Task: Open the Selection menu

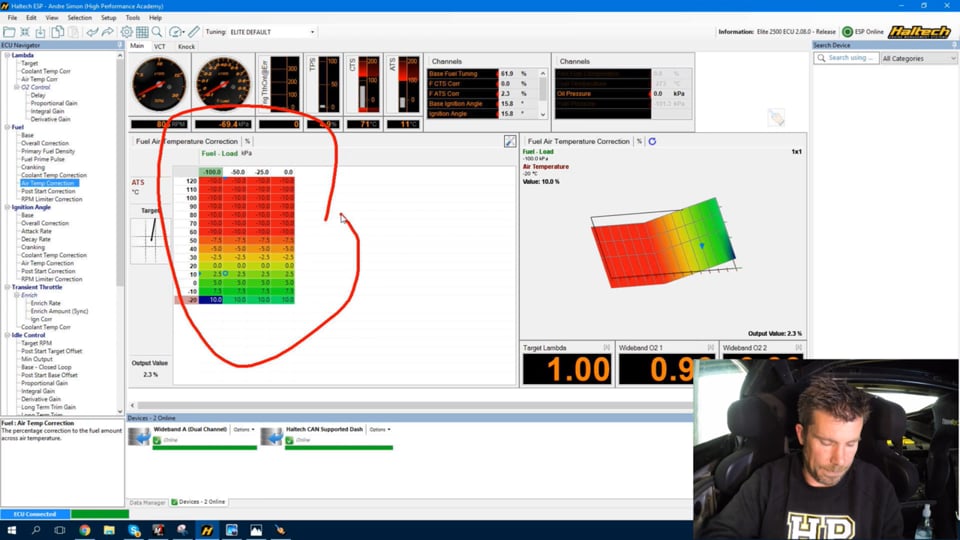Action: (80, 18)
